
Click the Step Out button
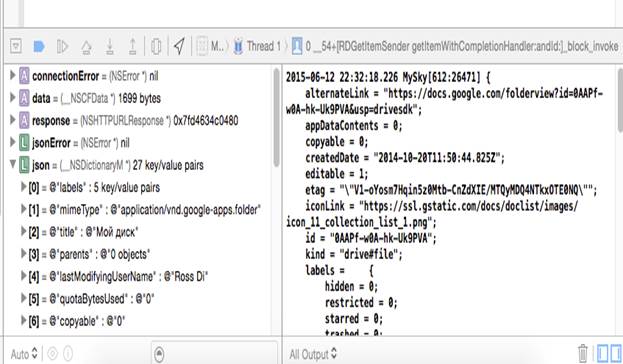[x=133, y=46]
